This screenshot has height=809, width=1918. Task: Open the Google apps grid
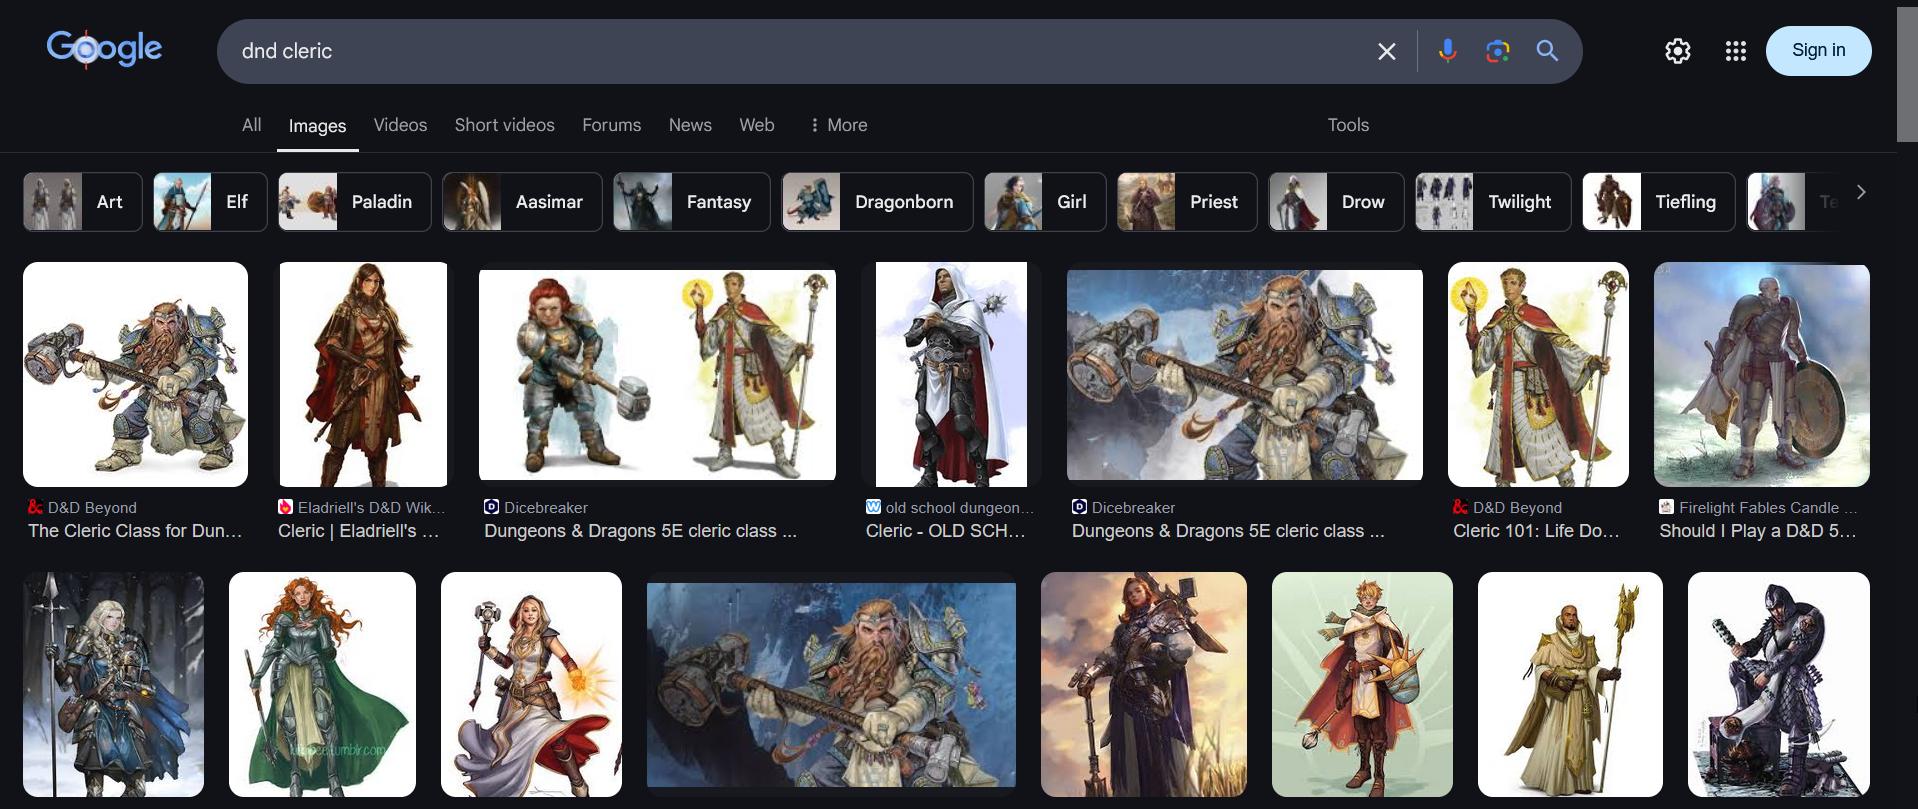point(1735,51)
